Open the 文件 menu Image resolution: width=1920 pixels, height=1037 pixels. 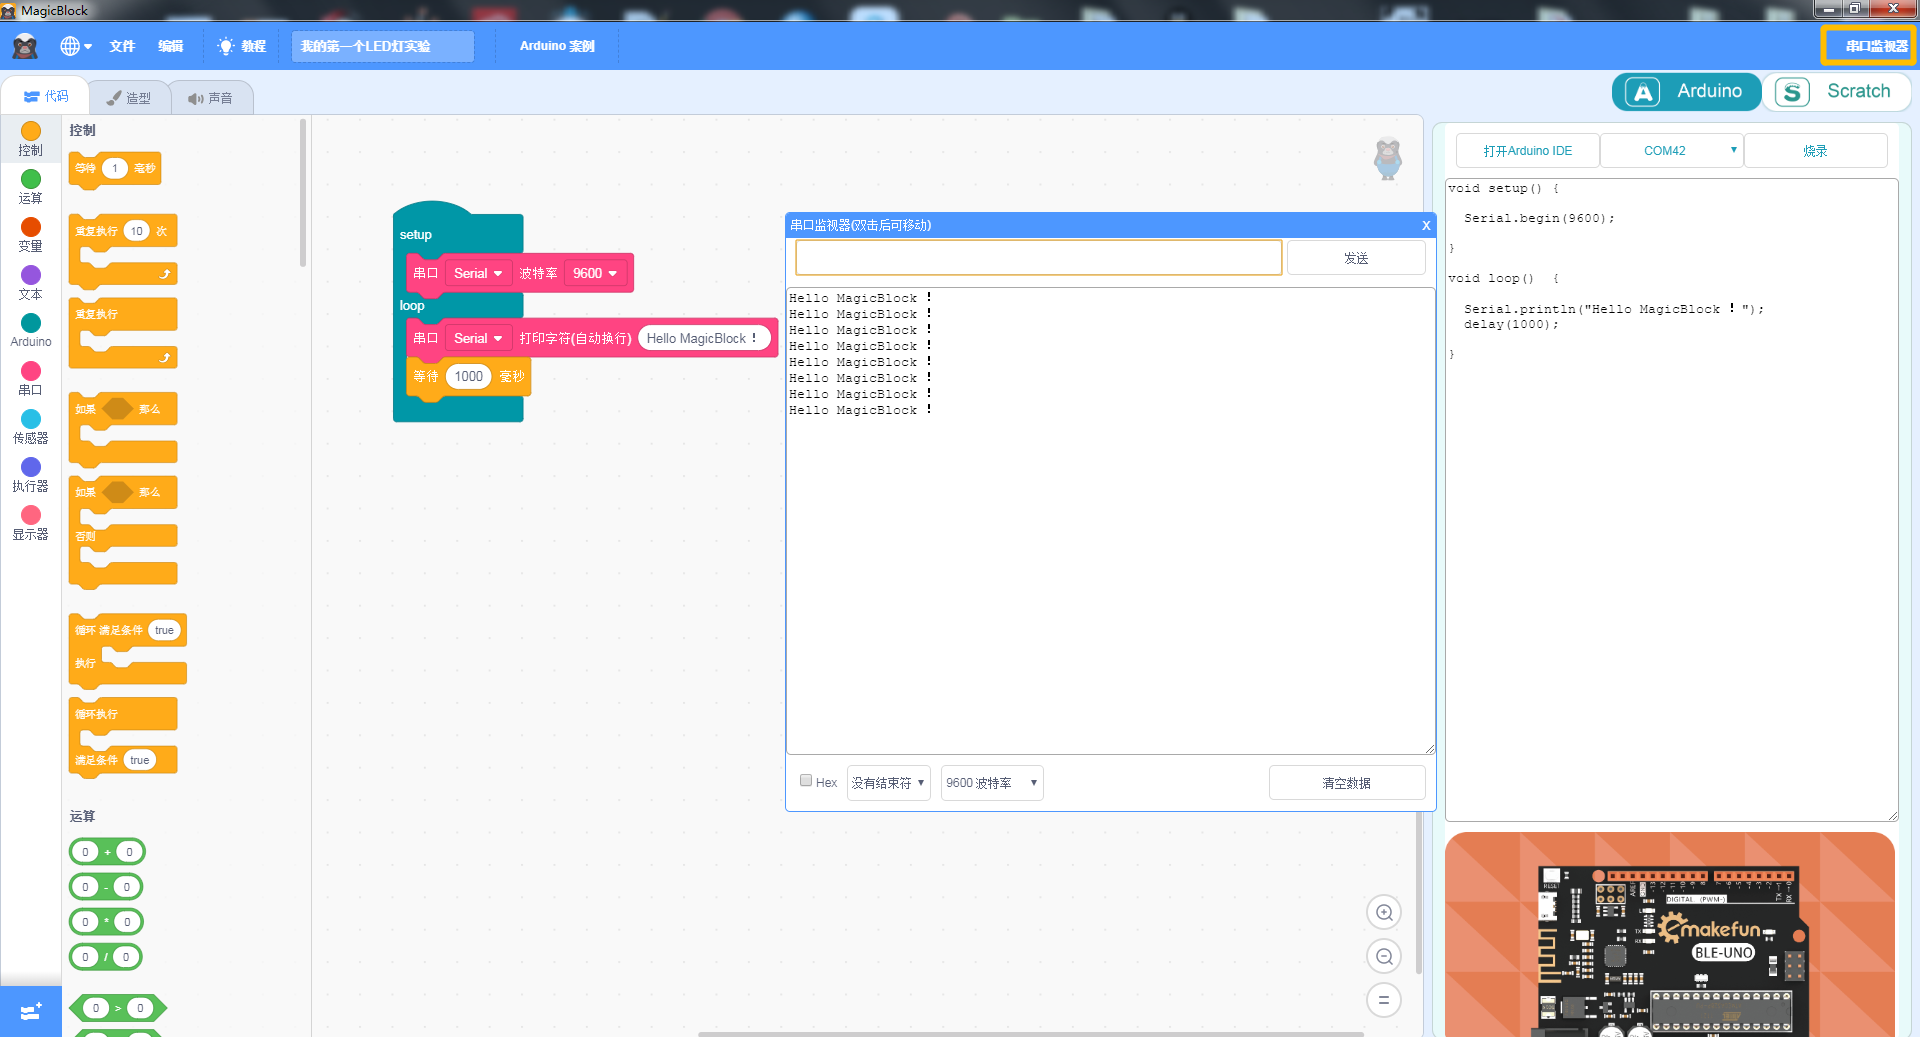[122, 46]
